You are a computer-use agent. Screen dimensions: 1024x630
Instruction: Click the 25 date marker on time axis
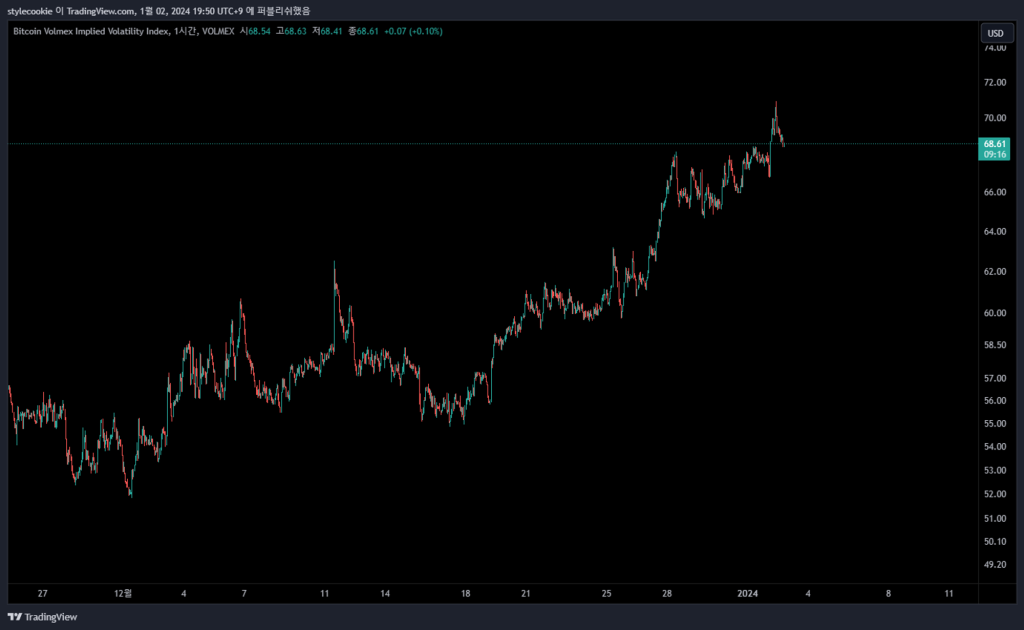point(606,593)
